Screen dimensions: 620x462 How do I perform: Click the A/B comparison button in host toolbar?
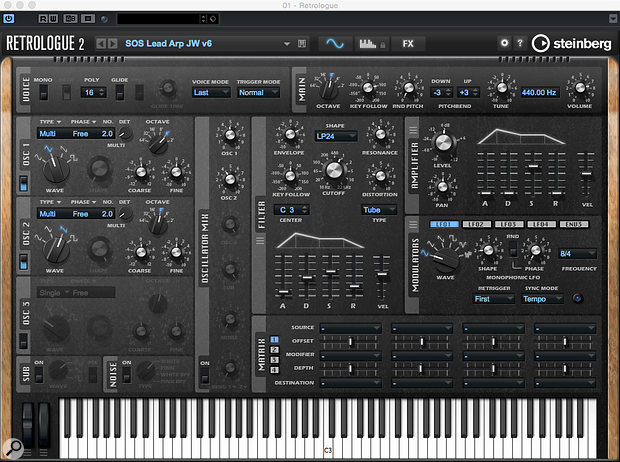pos(70,19)
